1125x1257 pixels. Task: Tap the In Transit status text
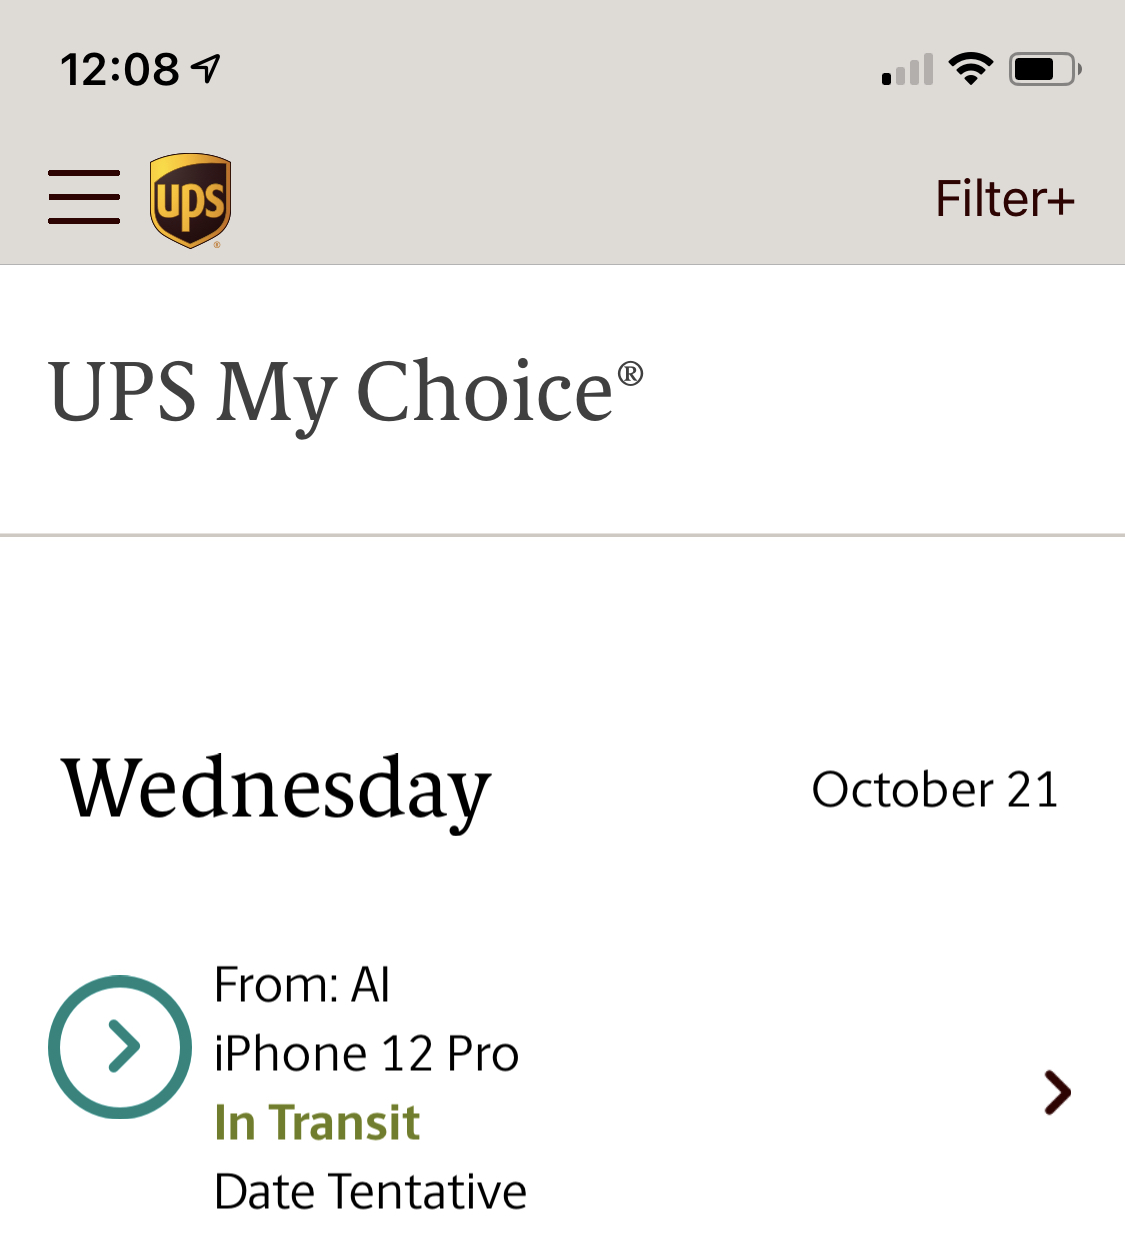click(317, 1122)
